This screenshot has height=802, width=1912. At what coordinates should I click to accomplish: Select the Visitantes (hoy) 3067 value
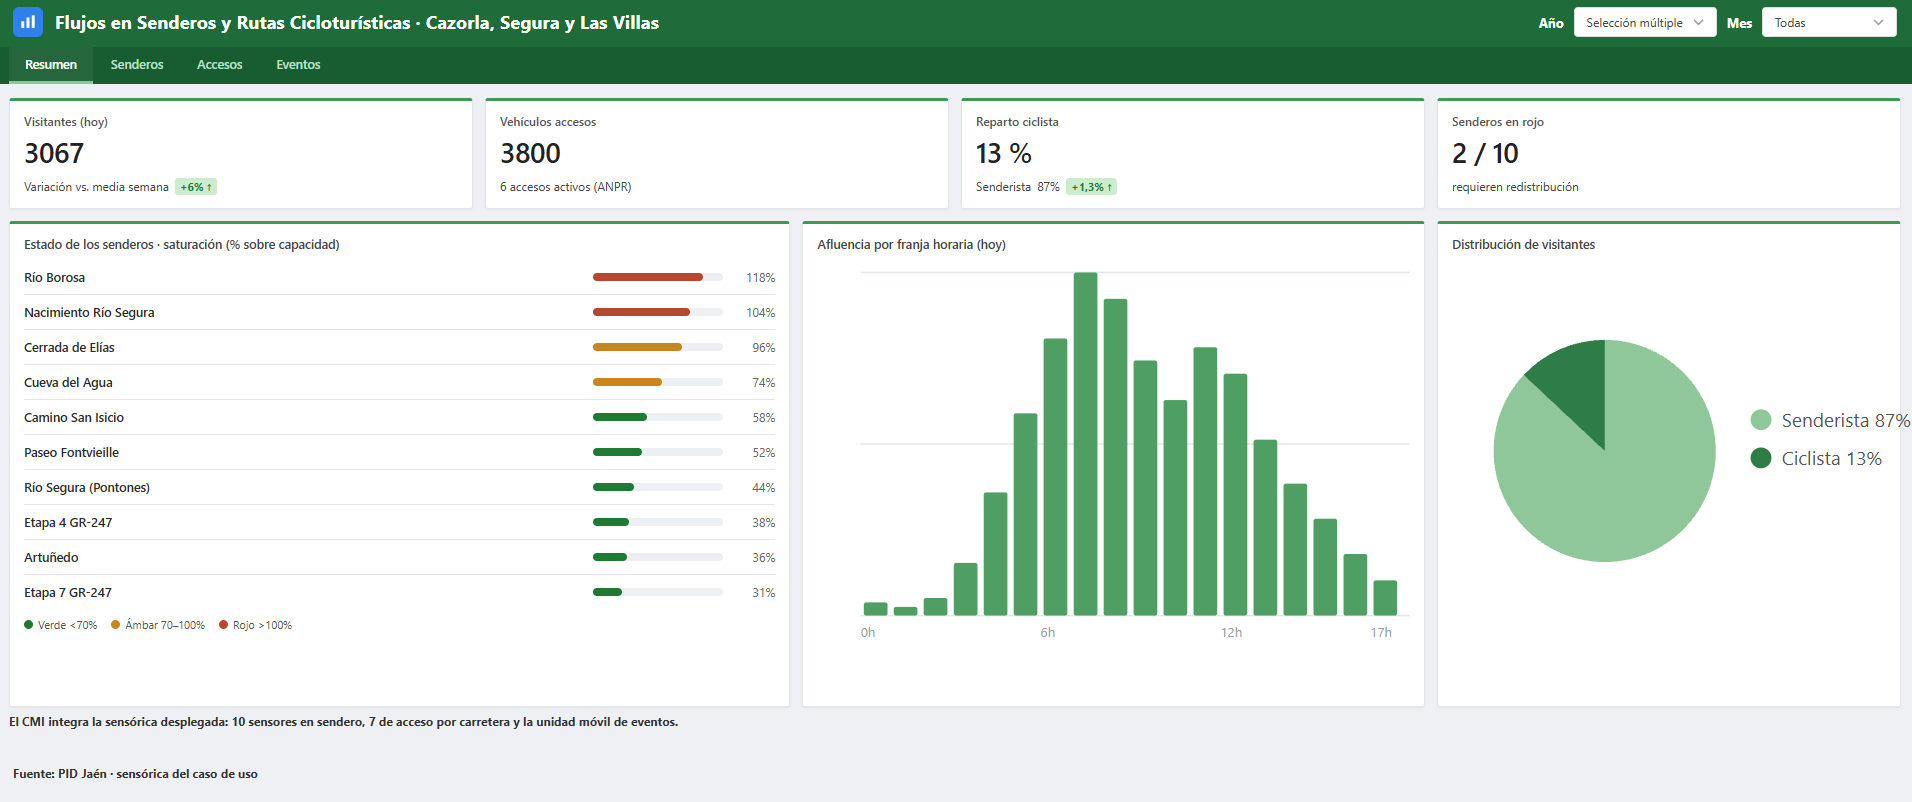[54, 153]
